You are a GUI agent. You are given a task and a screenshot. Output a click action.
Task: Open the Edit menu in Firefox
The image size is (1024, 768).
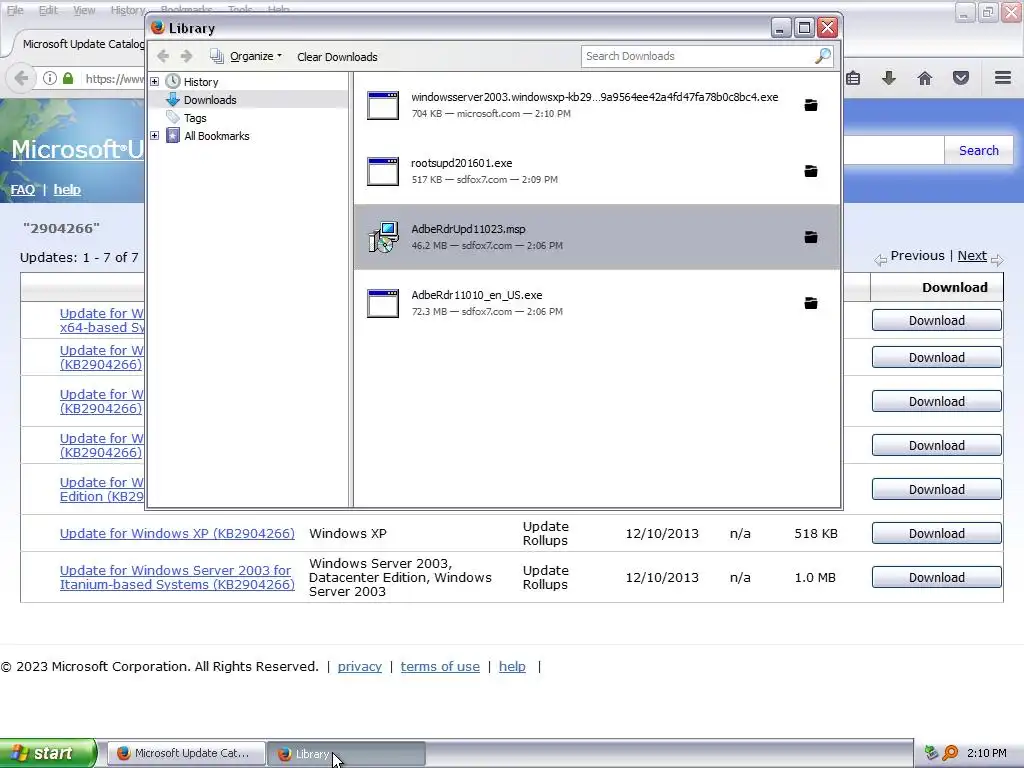(48, 10)
